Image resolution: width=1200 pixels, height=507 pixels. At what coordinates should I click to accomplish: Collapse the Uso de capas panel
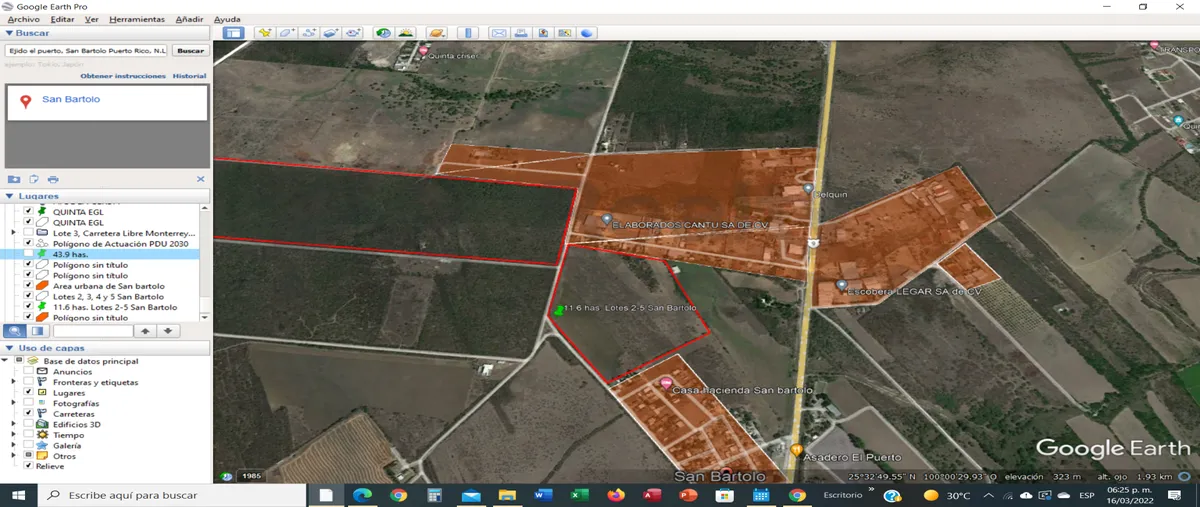tap(9, 348)
